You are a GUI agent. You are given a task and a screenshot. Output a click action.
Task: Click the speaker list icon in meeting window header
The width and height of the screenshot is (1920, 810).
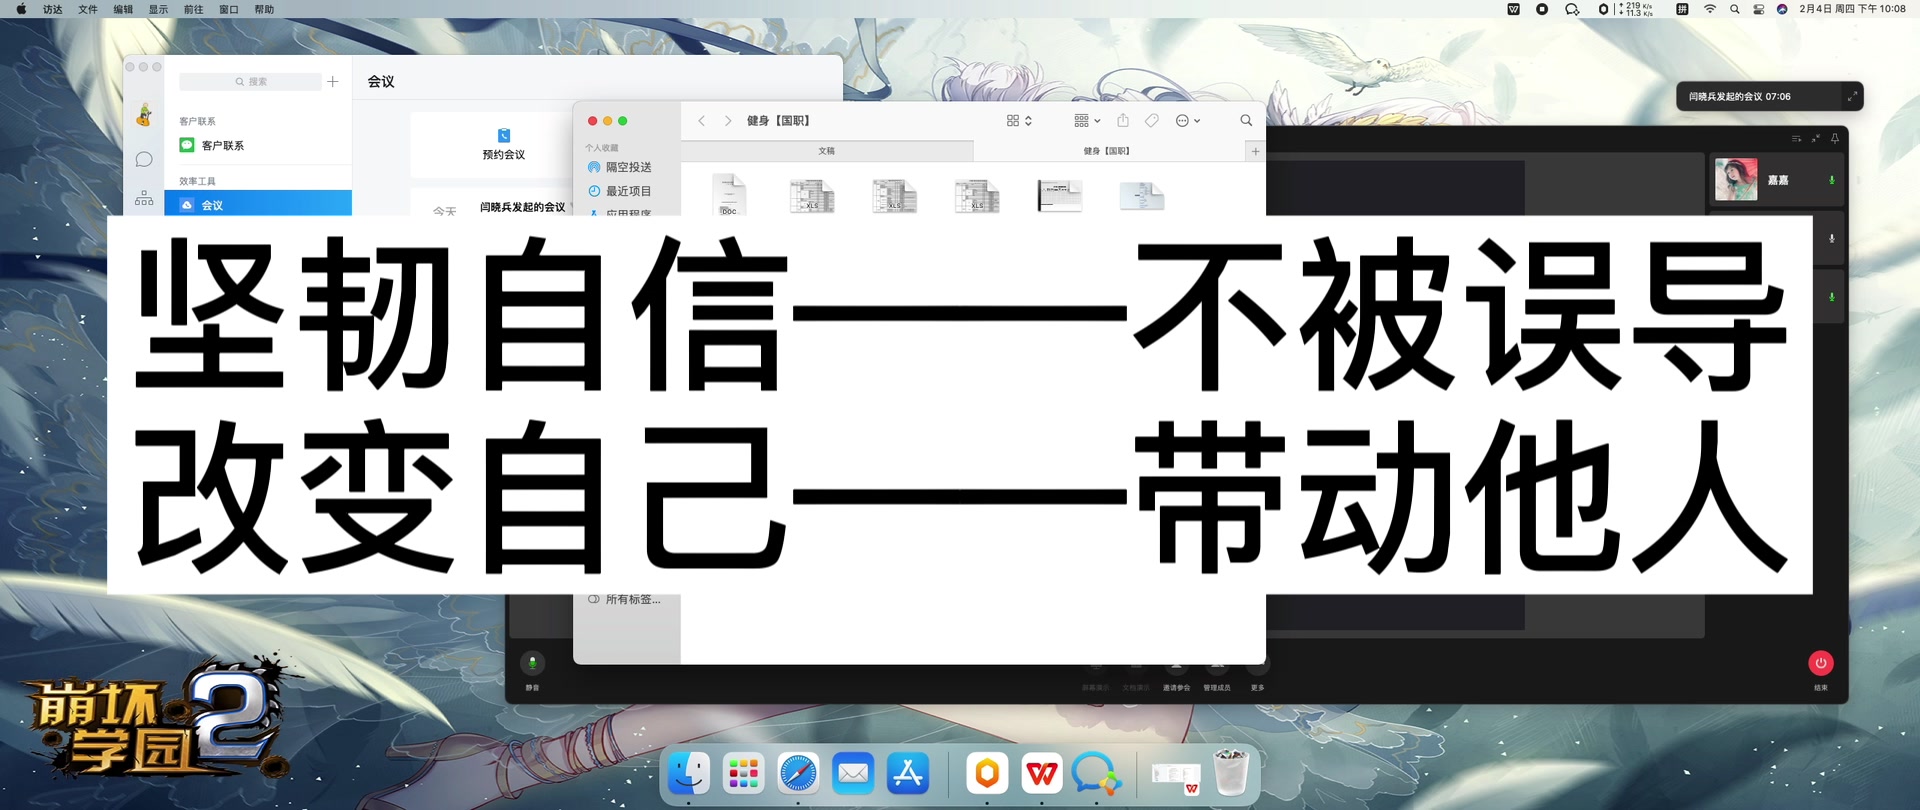pos(1796,138)
